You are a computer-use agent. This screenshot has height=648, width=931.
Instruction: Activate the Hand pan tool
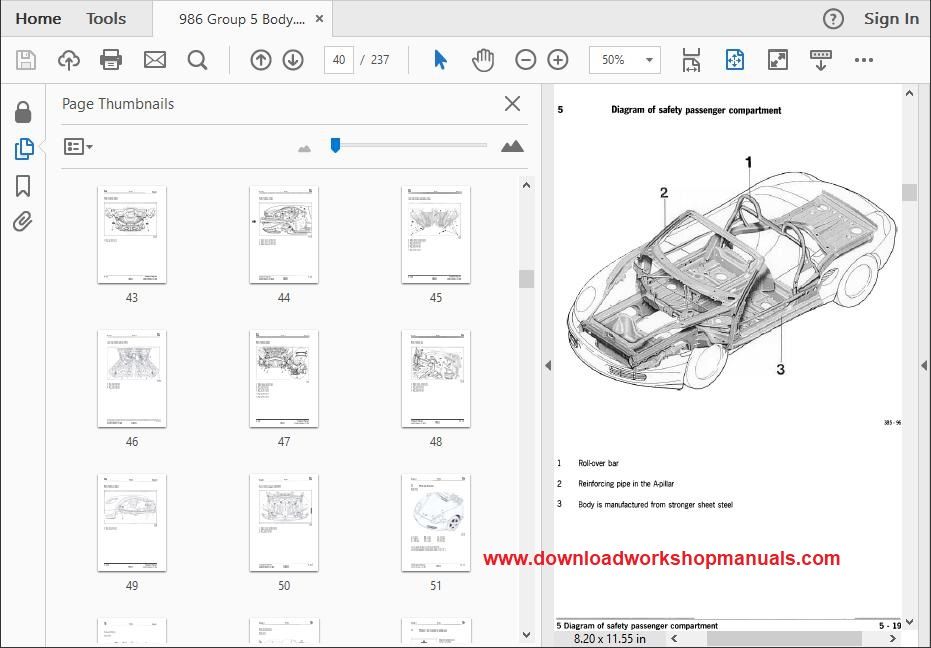(483, 60)
